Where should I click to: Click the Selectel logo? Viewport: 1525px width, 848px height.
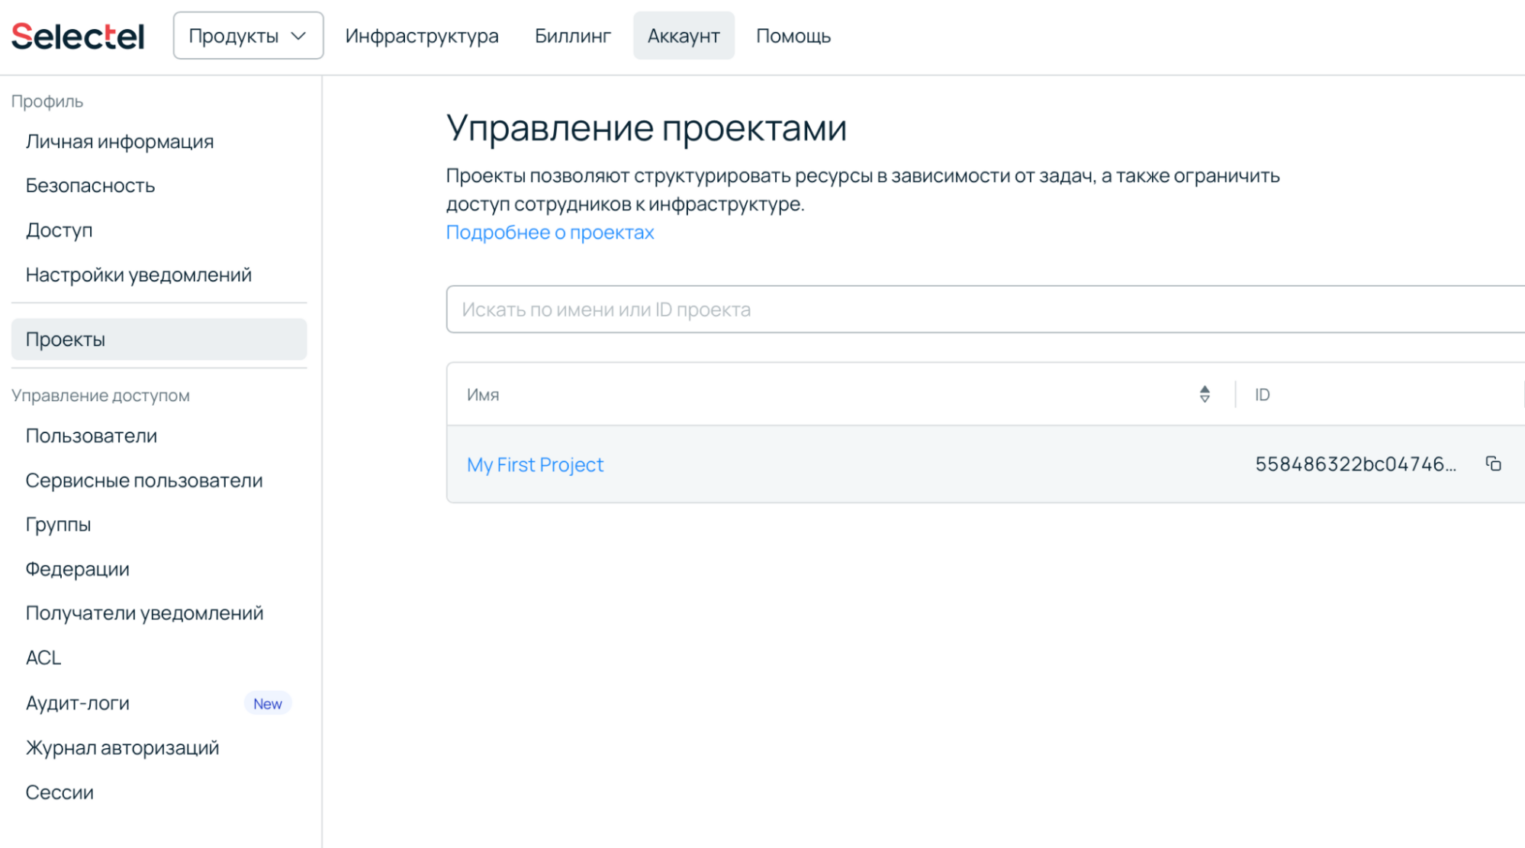77,35
